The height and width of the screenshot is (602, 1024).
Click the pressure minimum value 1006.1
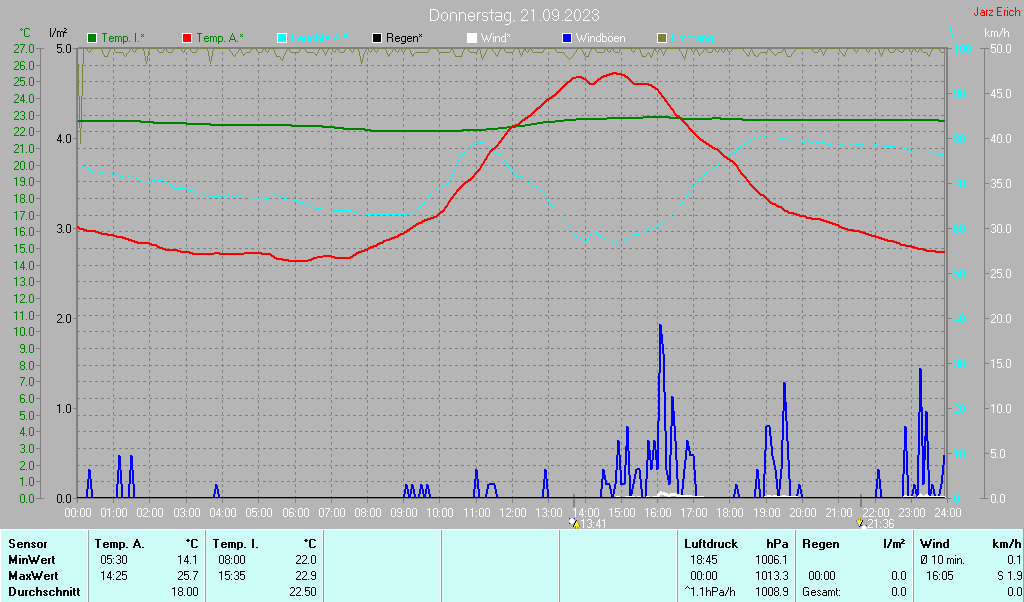(772, 560)
